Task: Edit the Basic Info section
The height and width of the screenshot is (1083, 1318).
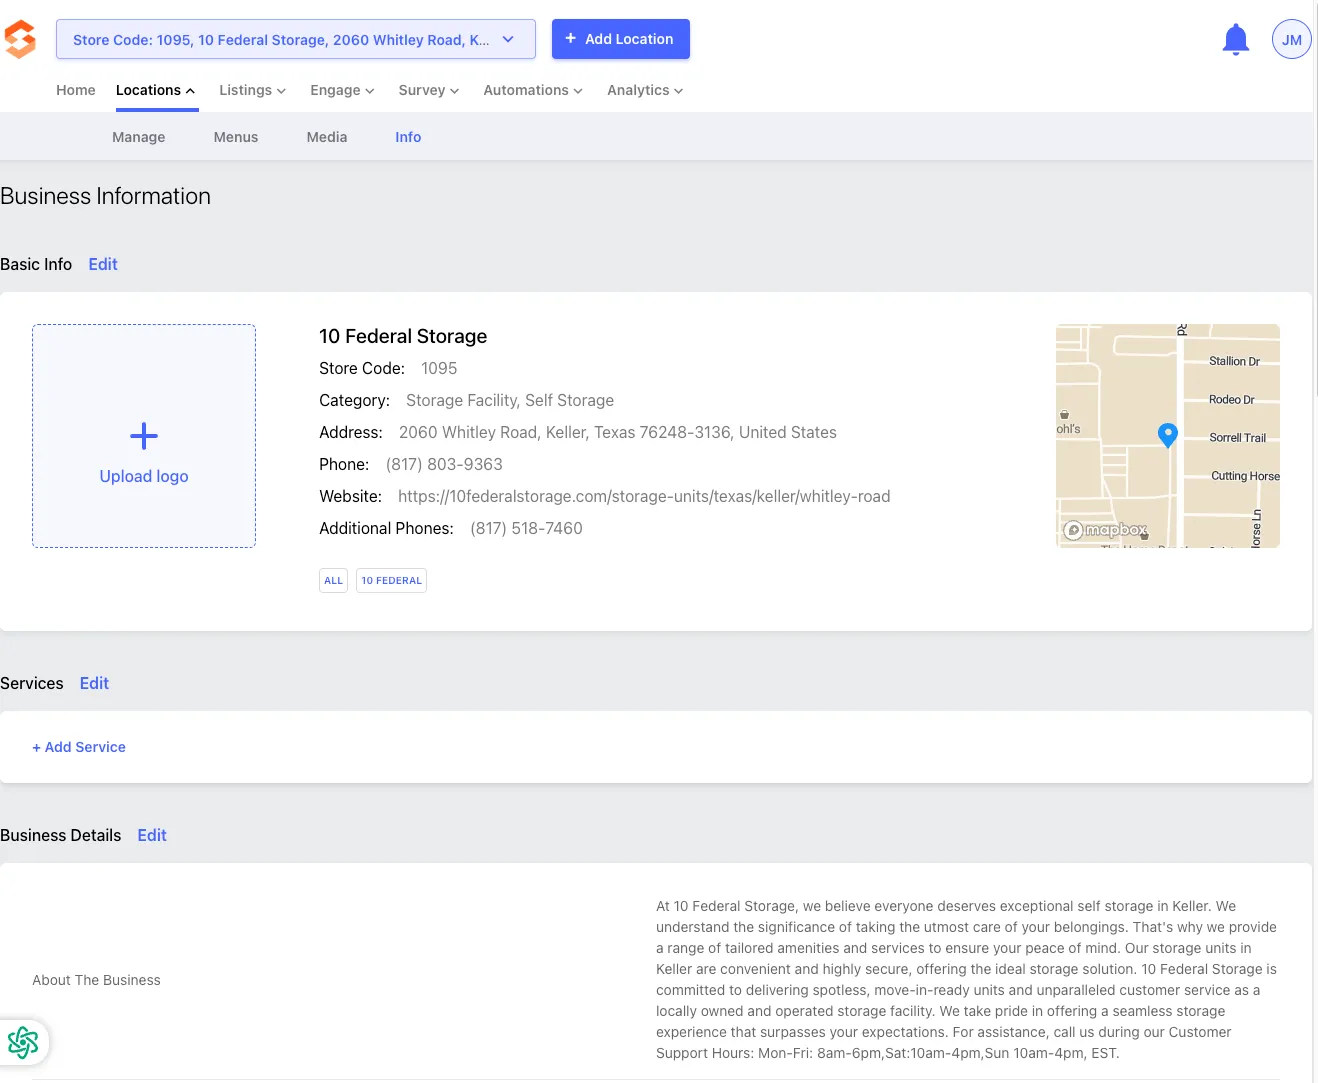Action: pyautogui.click(x=103, y=264)
